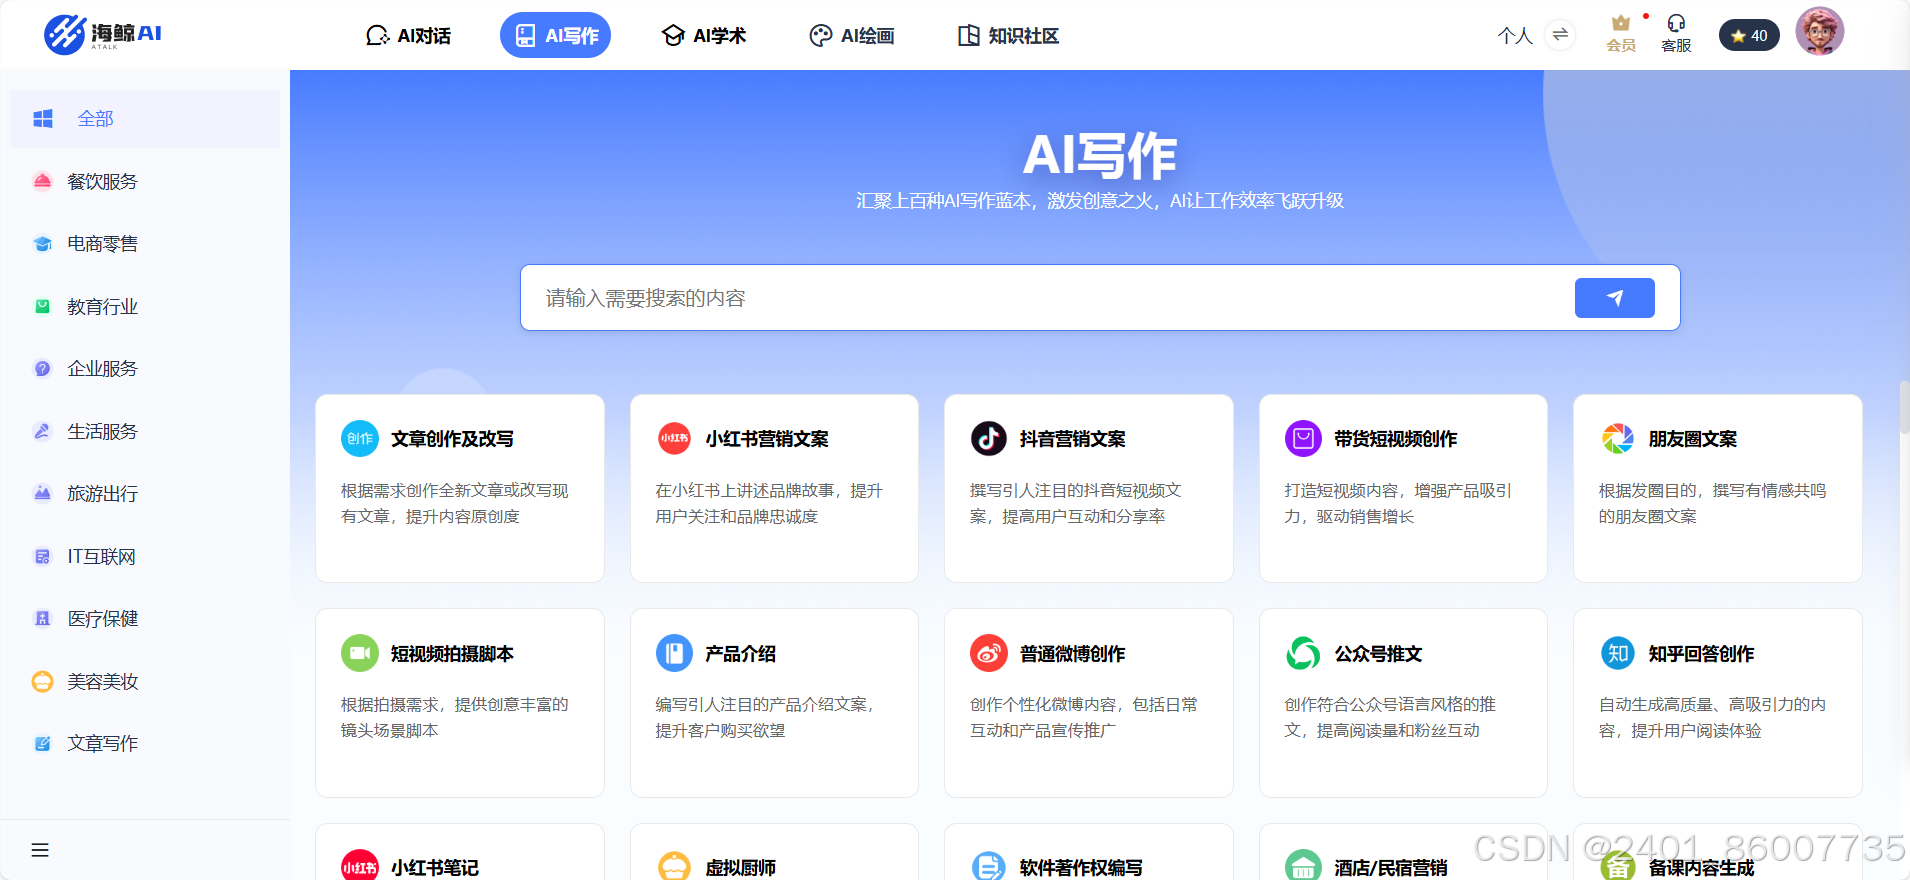Click the 海鲸AI logo
The width and height of the screenshot is (1910, 880).
103,35
